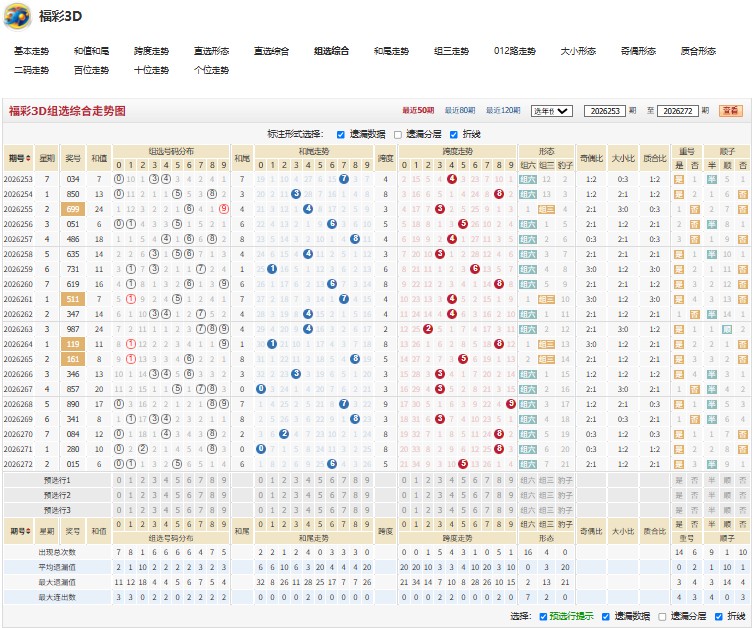Click award number 987 in row 2026263
The width and height of the screenshot is (753, 628).
[73, 329]
